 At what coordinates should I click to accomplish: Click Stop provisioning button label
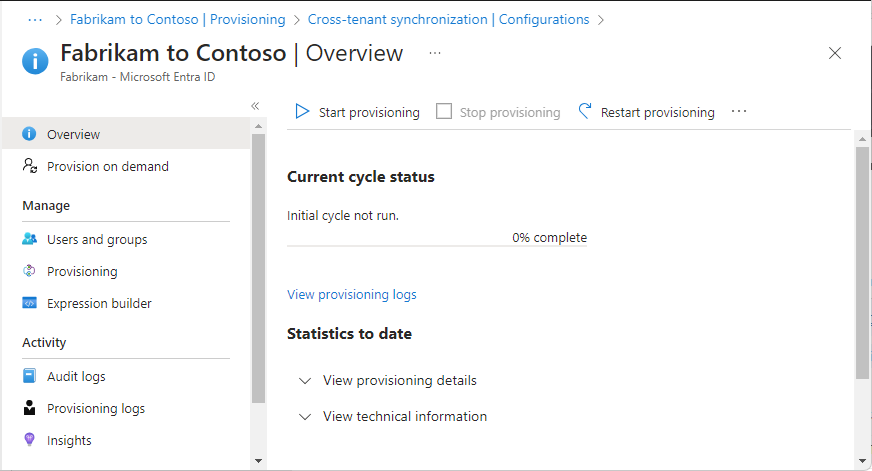coord(510,112)
